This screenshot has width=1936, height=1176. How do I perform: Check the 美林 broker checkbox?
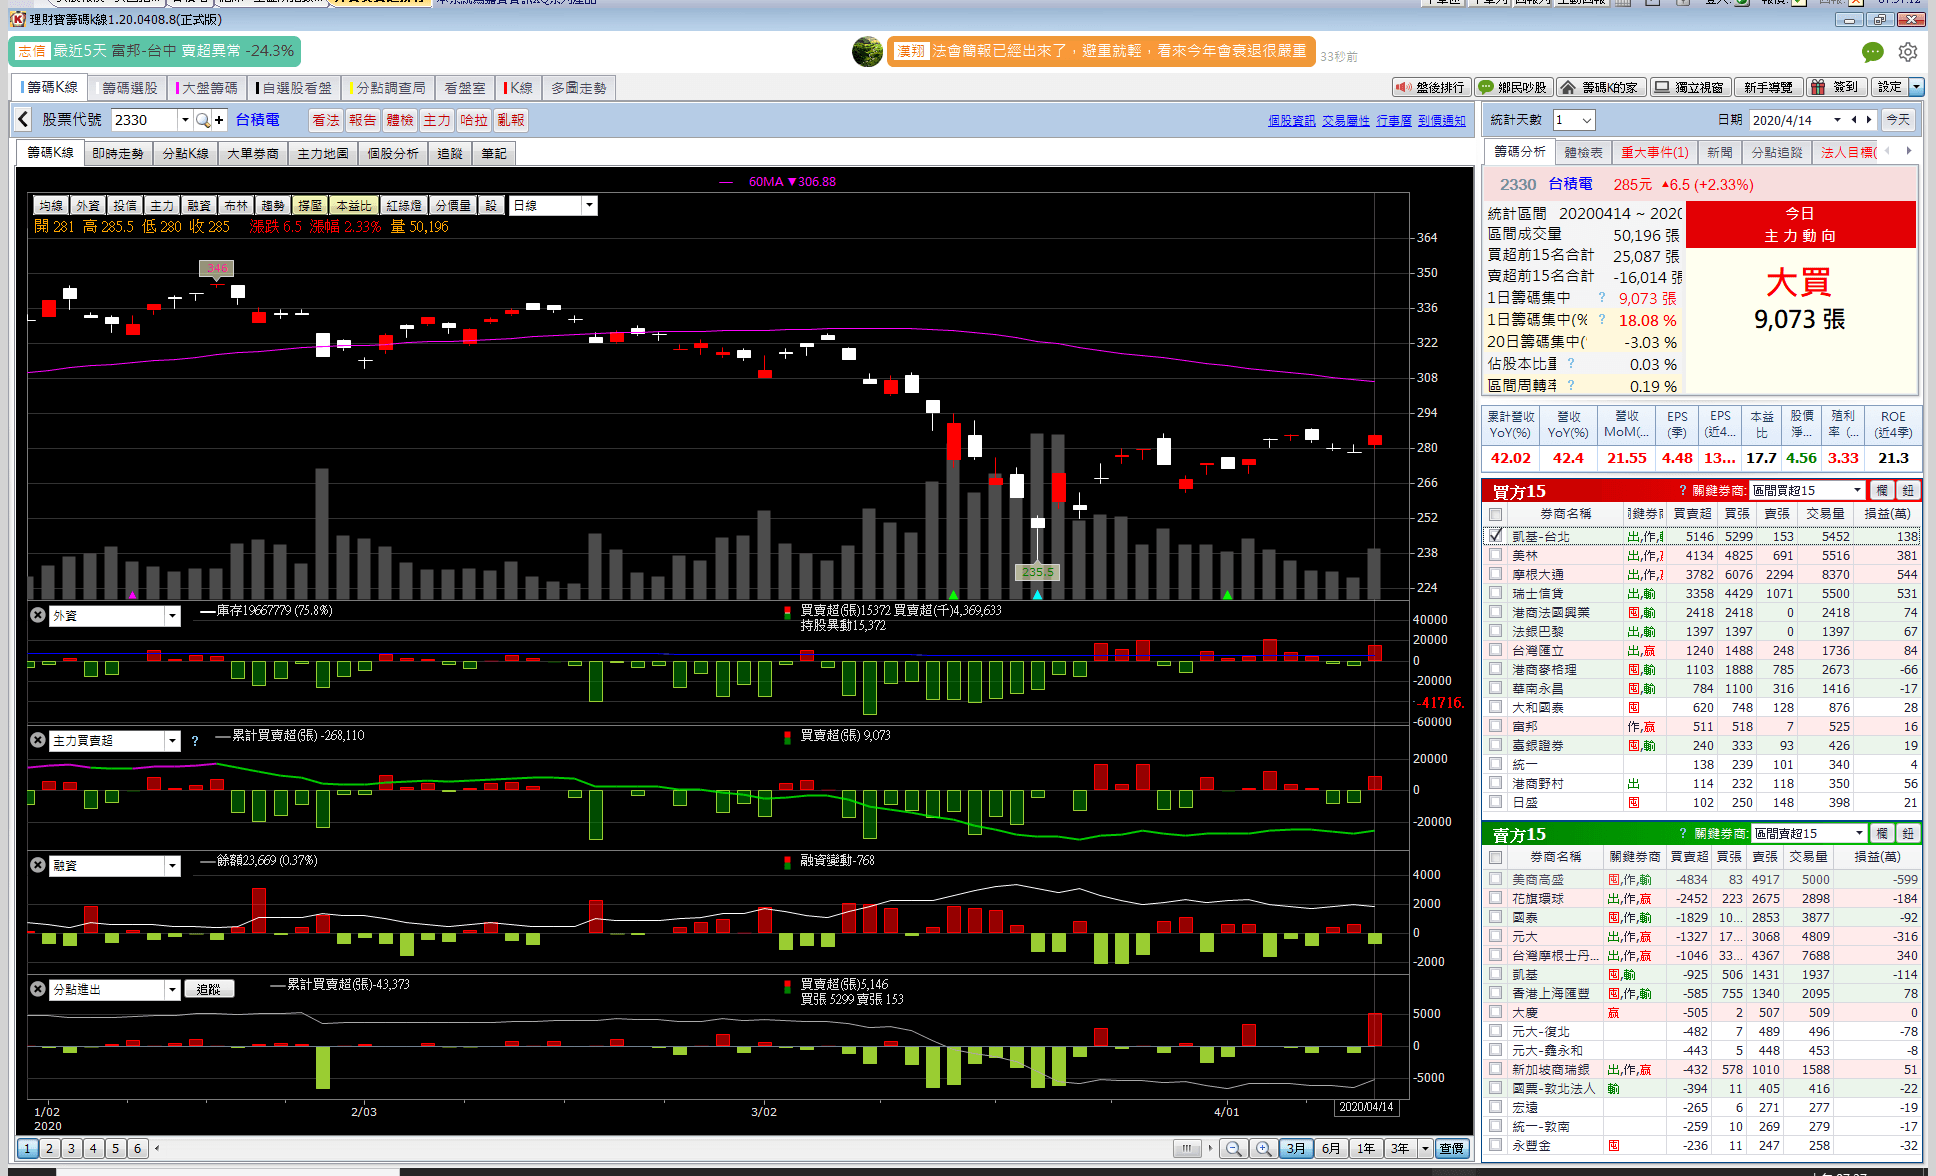[1496, 555]
